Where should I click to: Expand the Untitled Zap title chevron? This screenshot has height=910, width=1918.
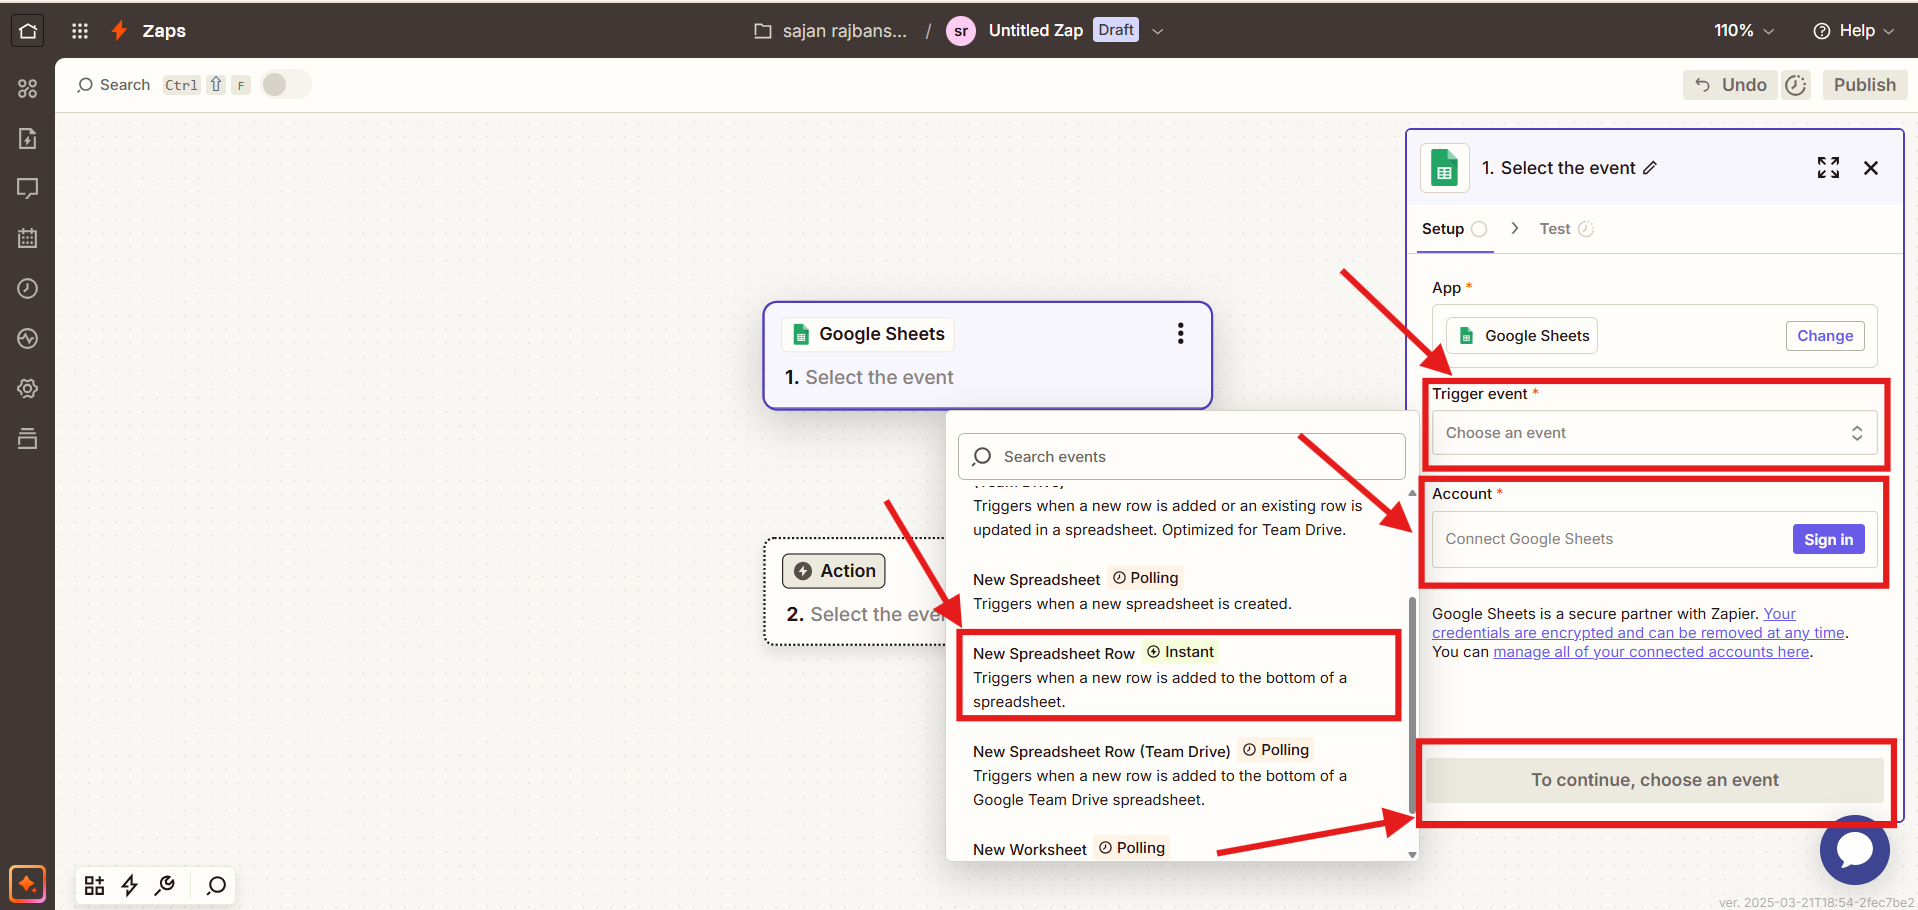1158,31
